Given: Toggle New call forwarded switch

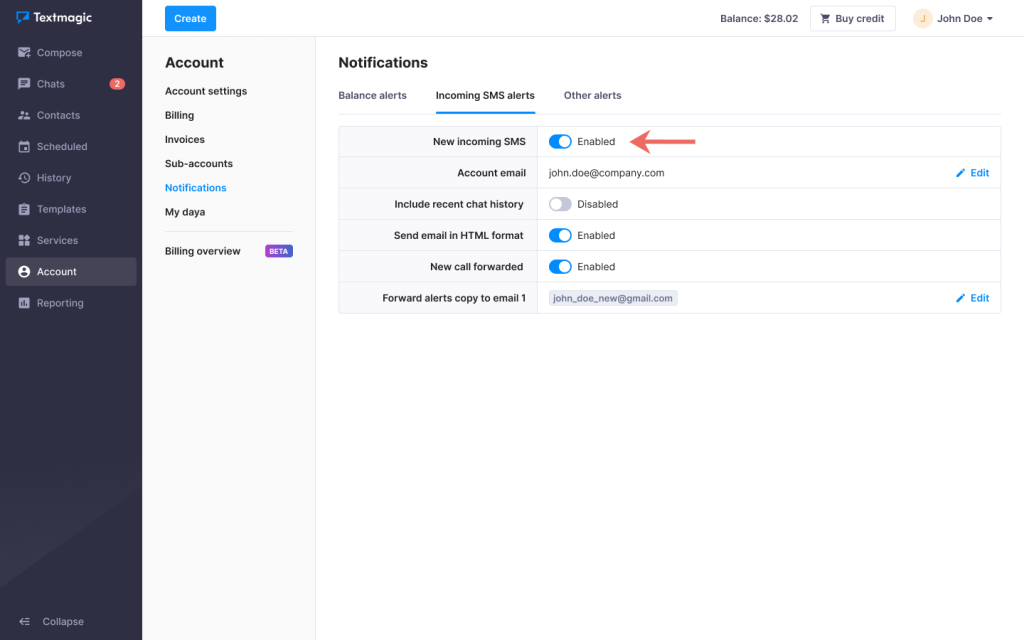Looking at the screenshot, I should (x=560, y=267).
